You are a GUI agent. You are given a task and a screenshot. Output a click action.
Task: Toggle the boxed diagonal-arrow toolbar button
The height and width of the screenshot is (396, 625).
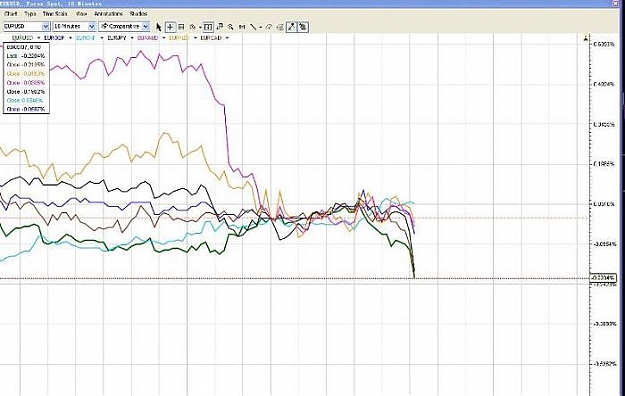292,27
